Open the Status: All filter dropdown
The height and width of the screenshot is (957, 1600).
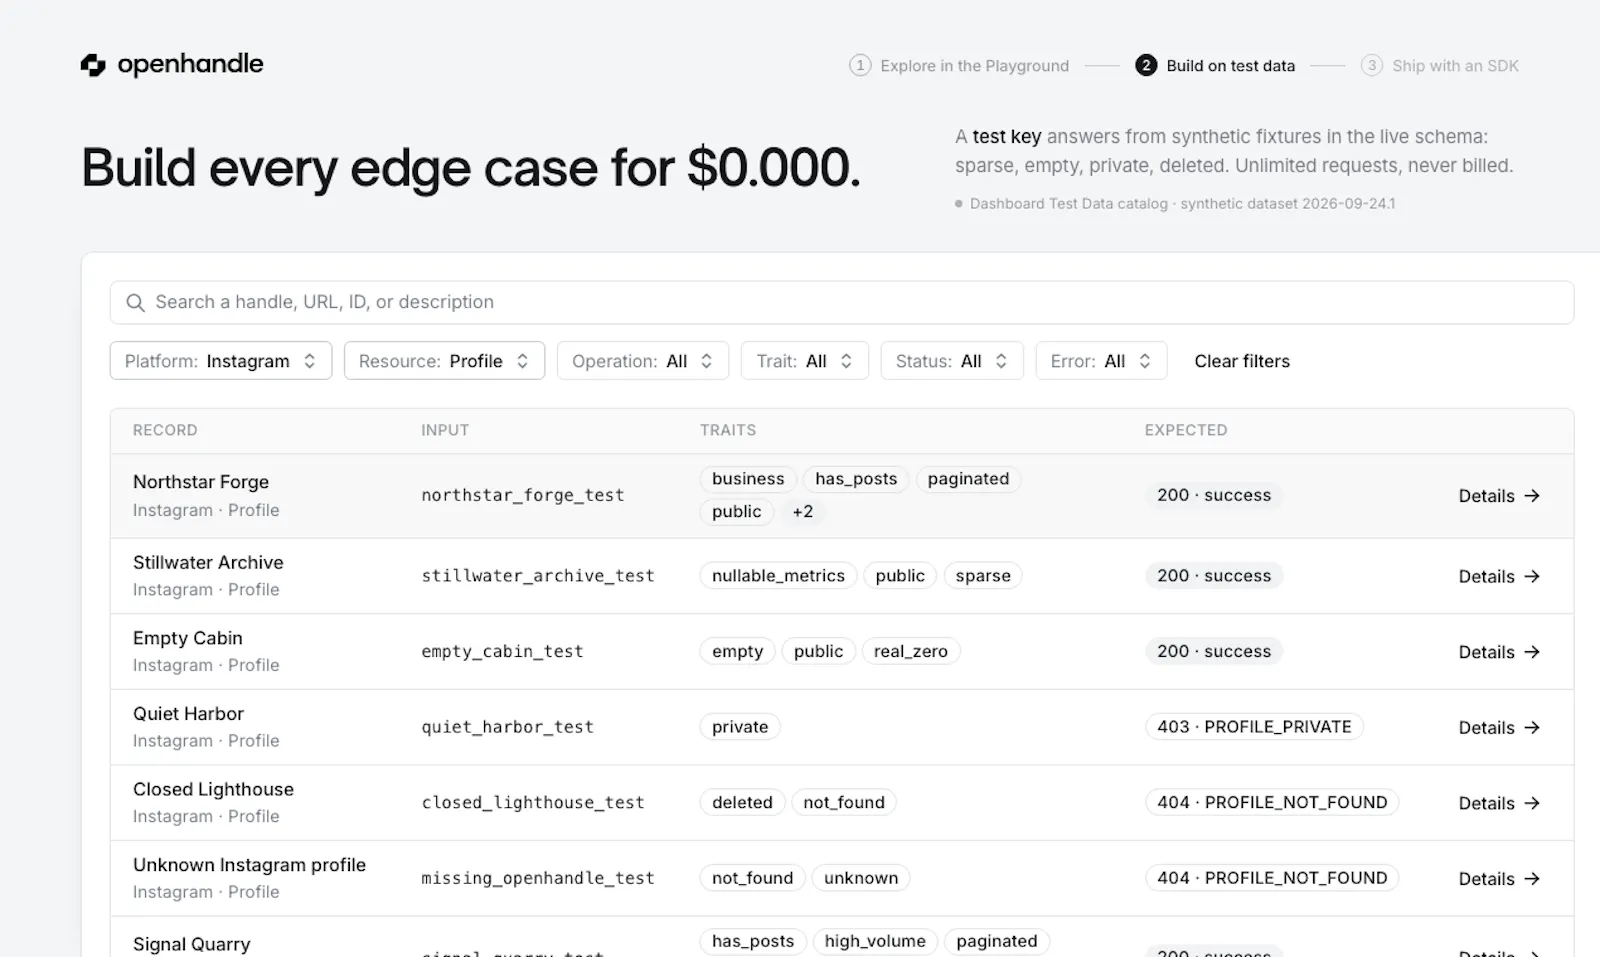click(952, 361)
